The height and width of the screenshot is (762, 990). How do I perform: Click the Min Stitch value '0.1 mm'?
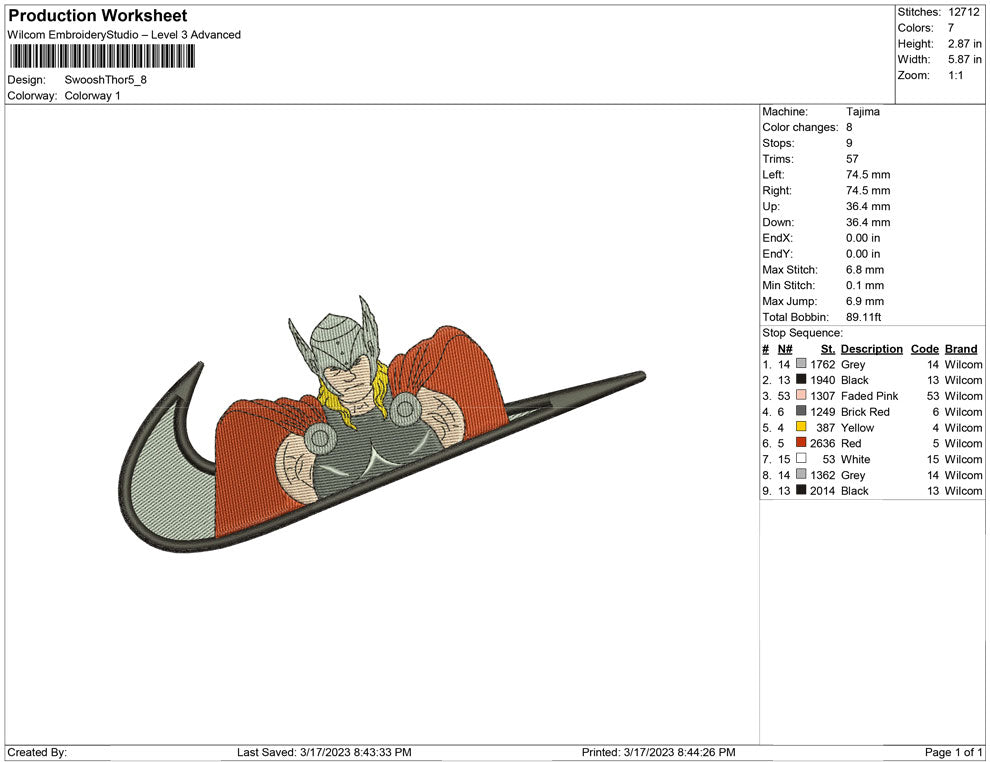click(x=865, y=285)
